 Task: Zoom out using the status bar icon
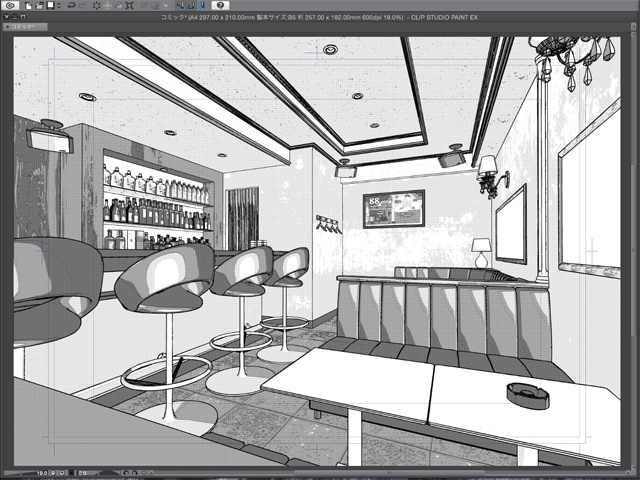(x=53, y=473)
